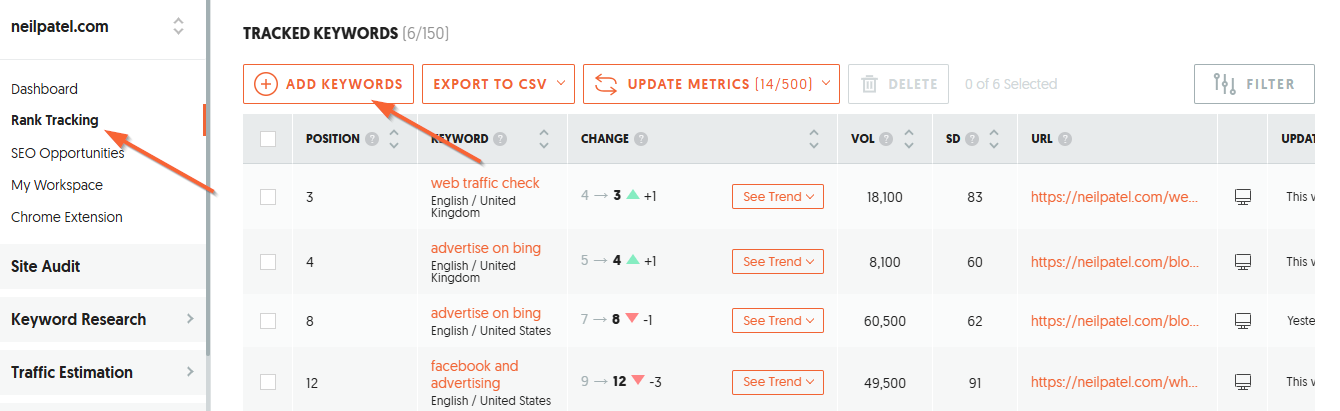Click help icon next to Position header

pyautogui.click(x=372, y=139)
